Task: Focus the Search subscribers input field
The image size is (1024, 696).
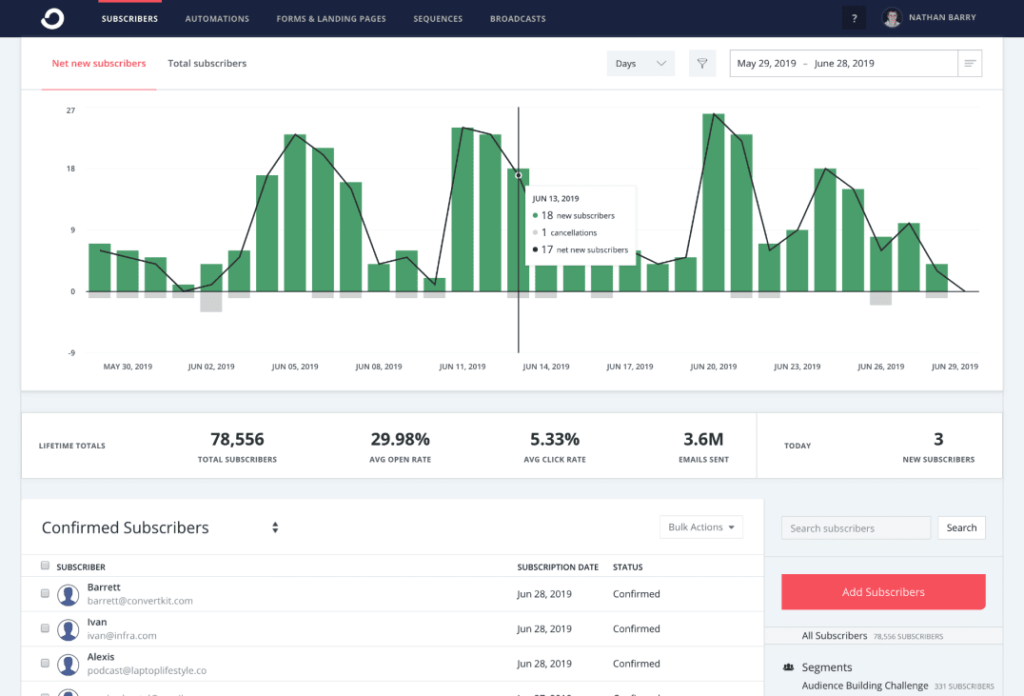Action: tap(855, 528)
